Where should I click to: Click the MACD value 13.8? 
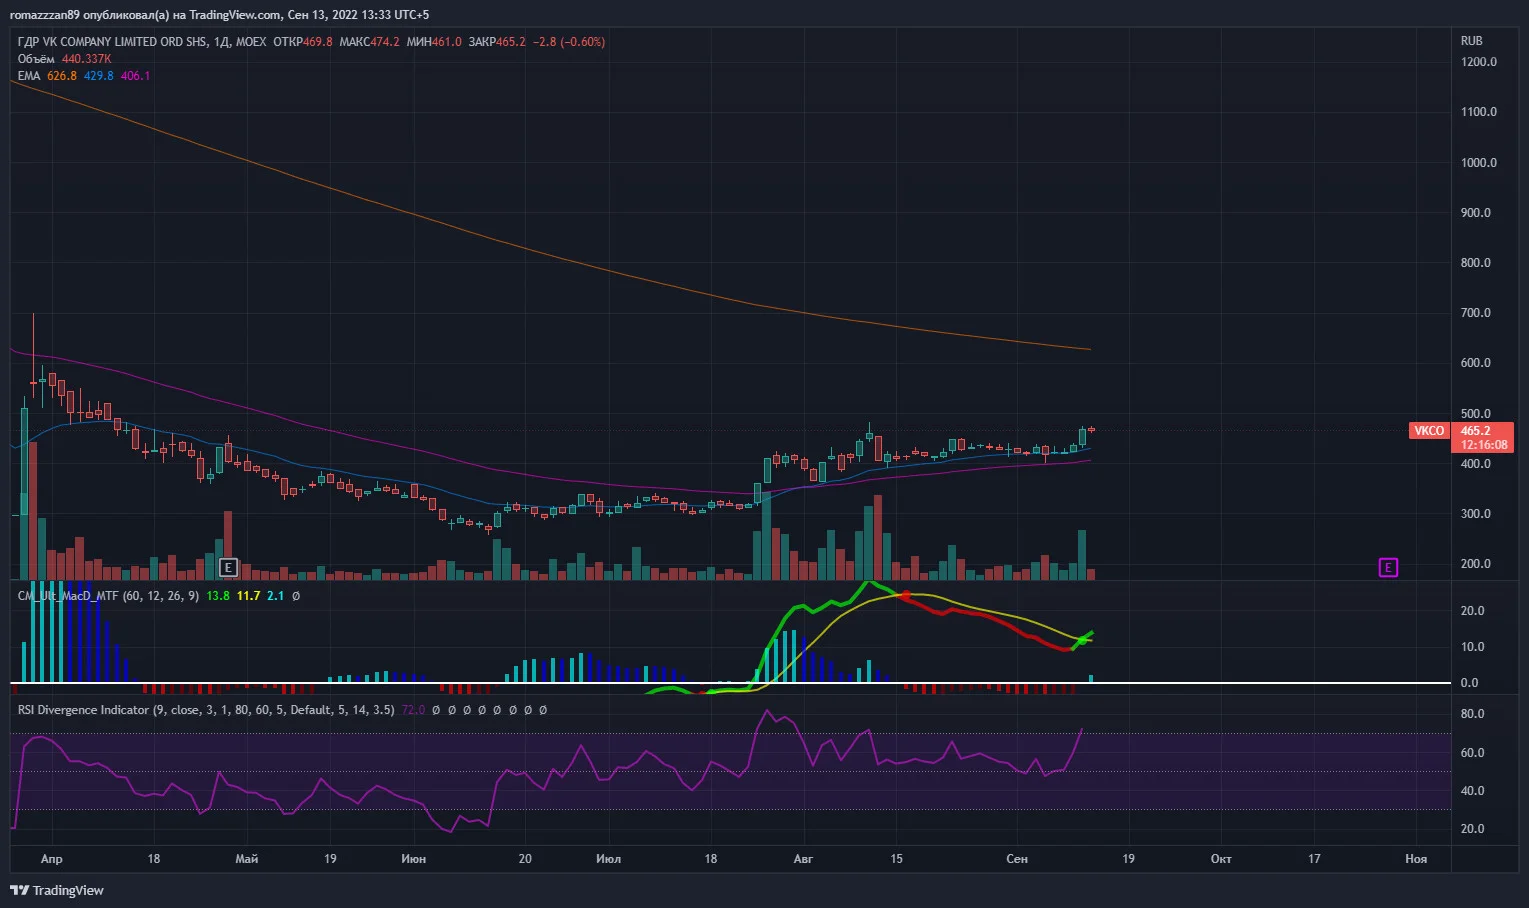coord(218,596)
